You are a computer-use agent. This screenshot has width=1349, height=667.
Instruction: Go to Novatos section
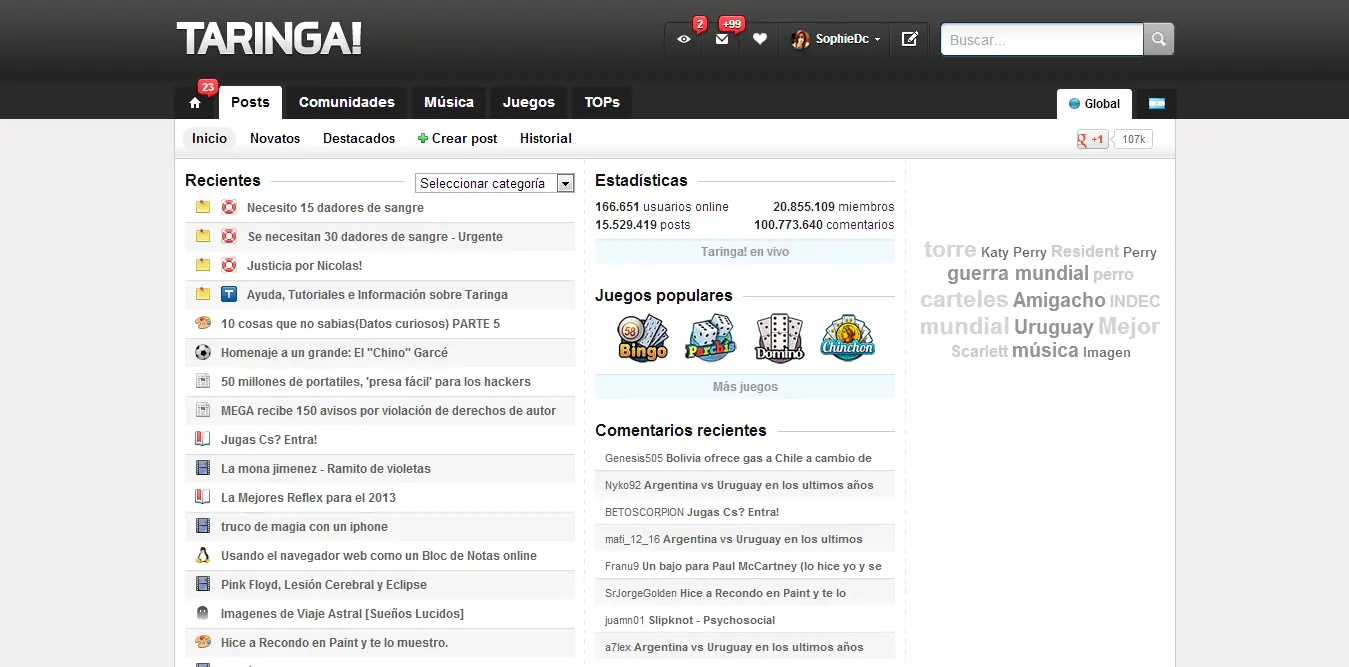pos(275,139)
